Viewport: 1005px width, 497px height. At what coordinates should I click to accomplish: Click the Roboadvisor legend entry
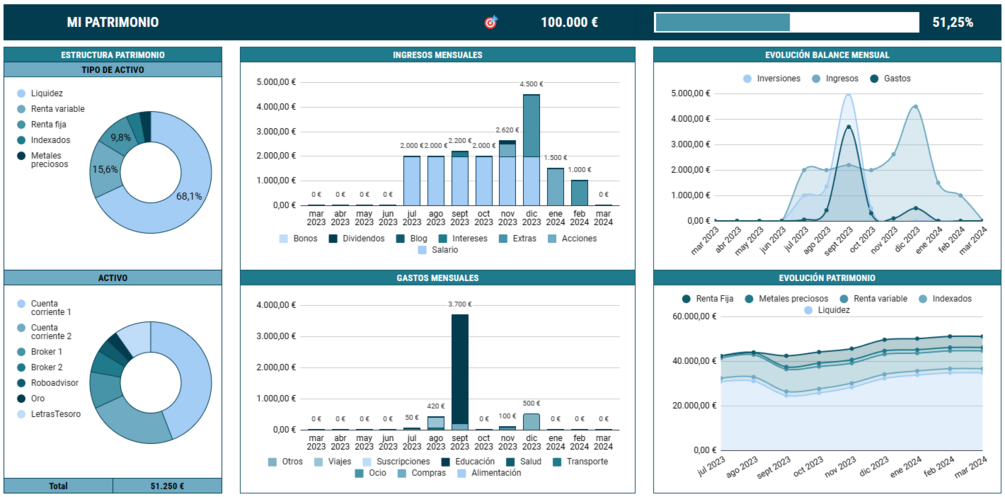46,383
